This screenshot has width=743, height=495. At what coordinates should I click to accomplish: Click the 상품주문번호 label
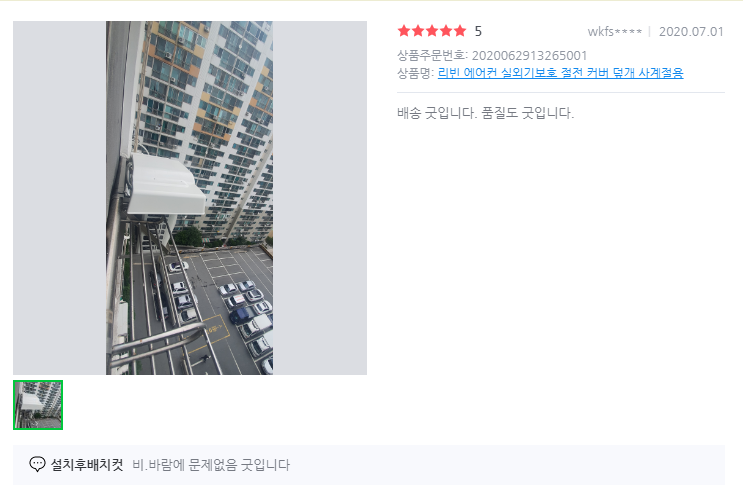point(432,56)
